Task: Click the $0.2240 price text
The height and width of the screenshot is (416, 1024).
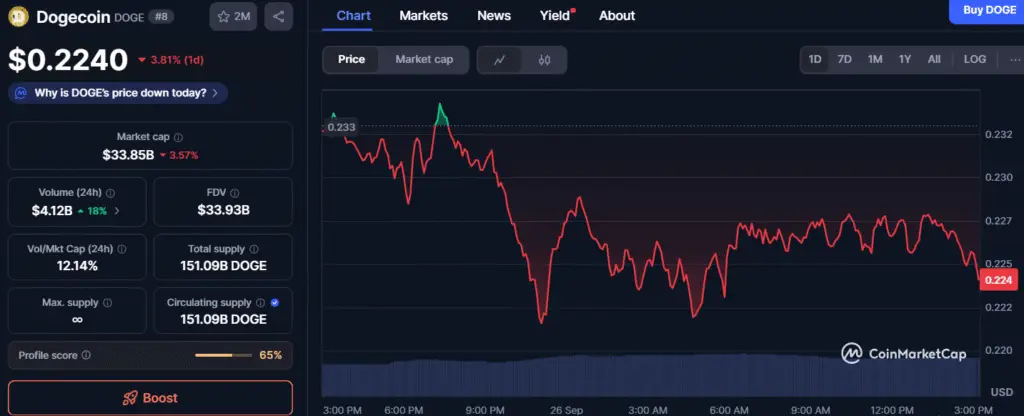Action: [x=68, y=60]
